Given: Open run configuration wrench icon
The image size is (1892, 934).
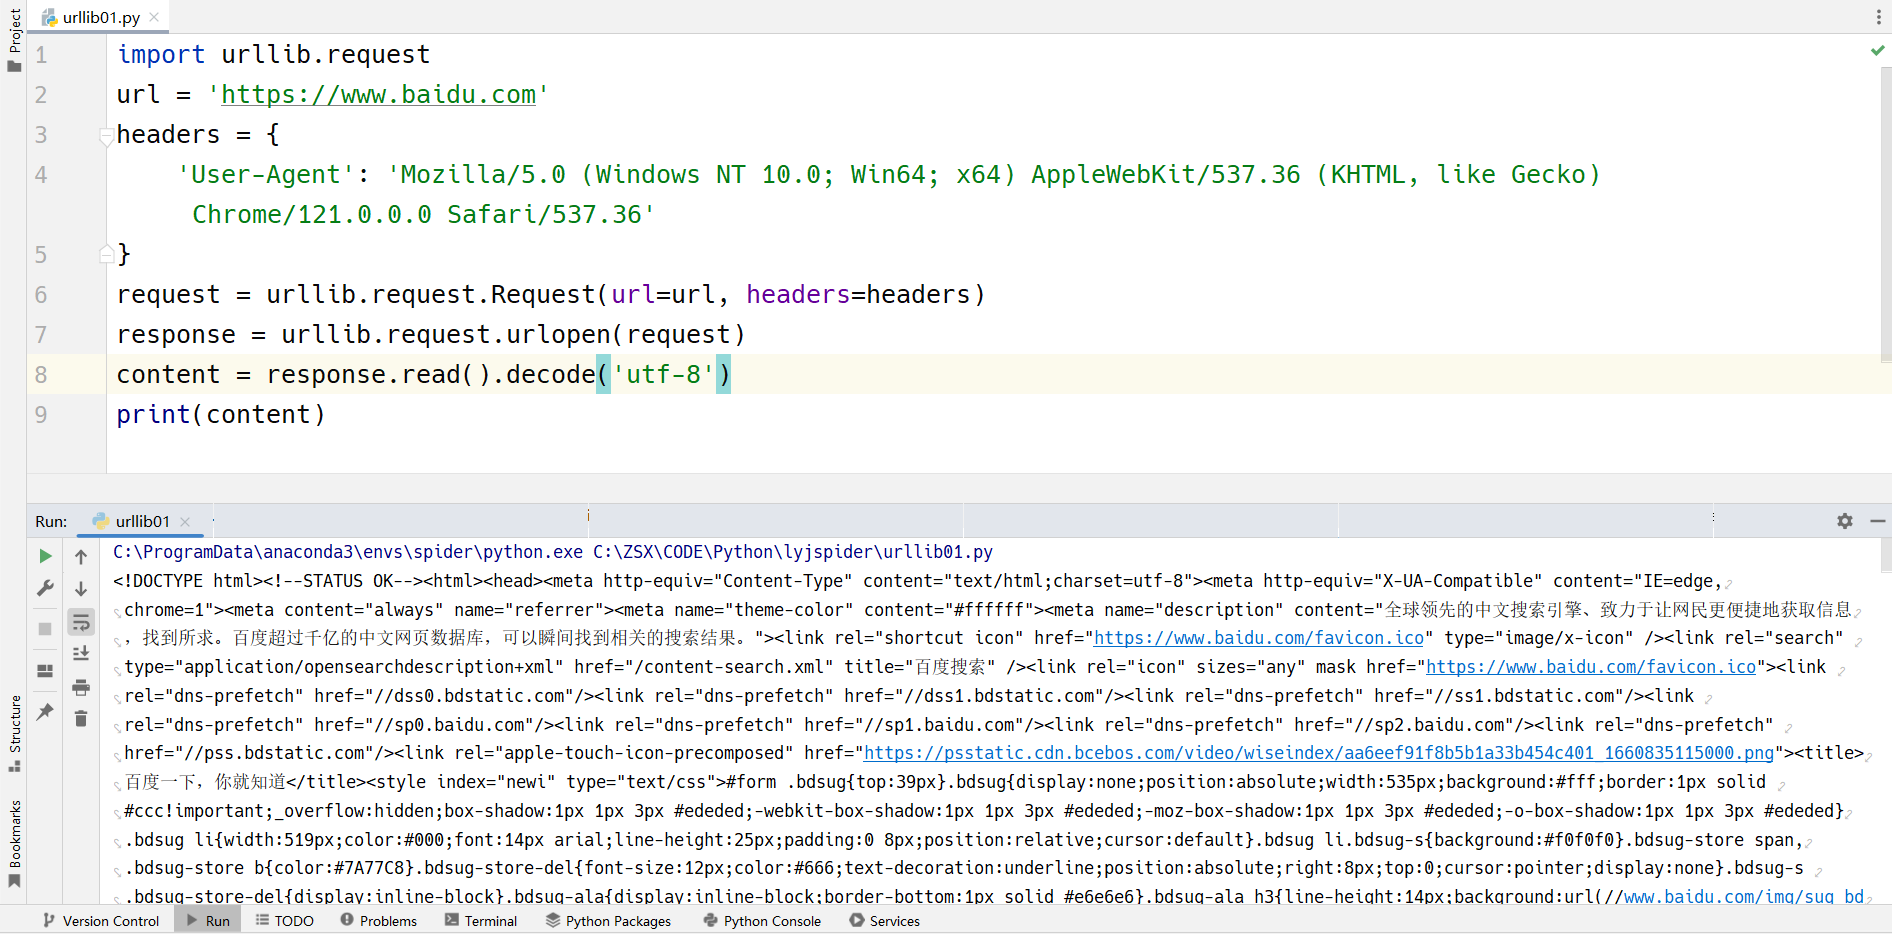Looking at the screenshot, I should (45, 588).
